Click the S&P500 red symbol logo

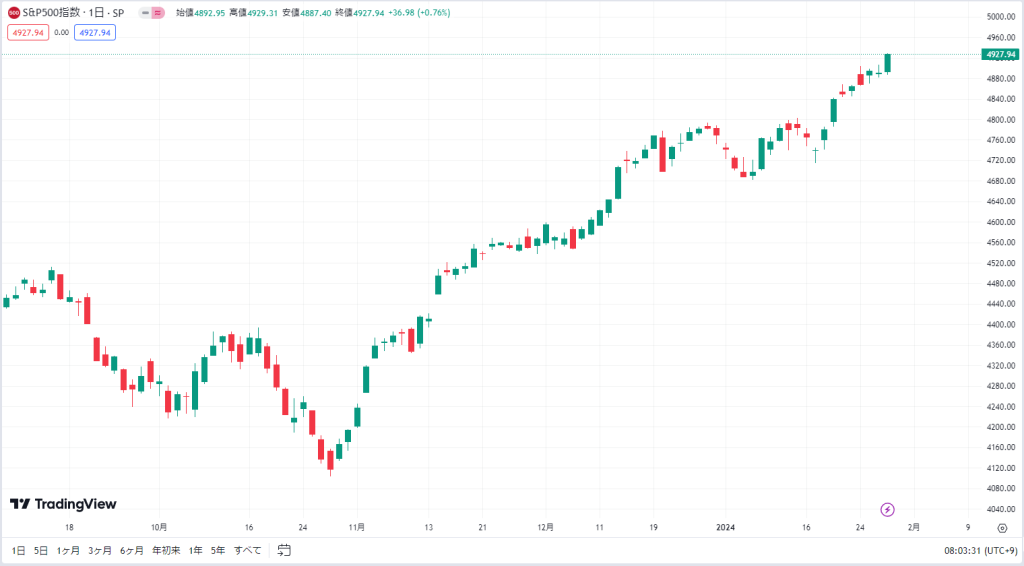(14, 12)
